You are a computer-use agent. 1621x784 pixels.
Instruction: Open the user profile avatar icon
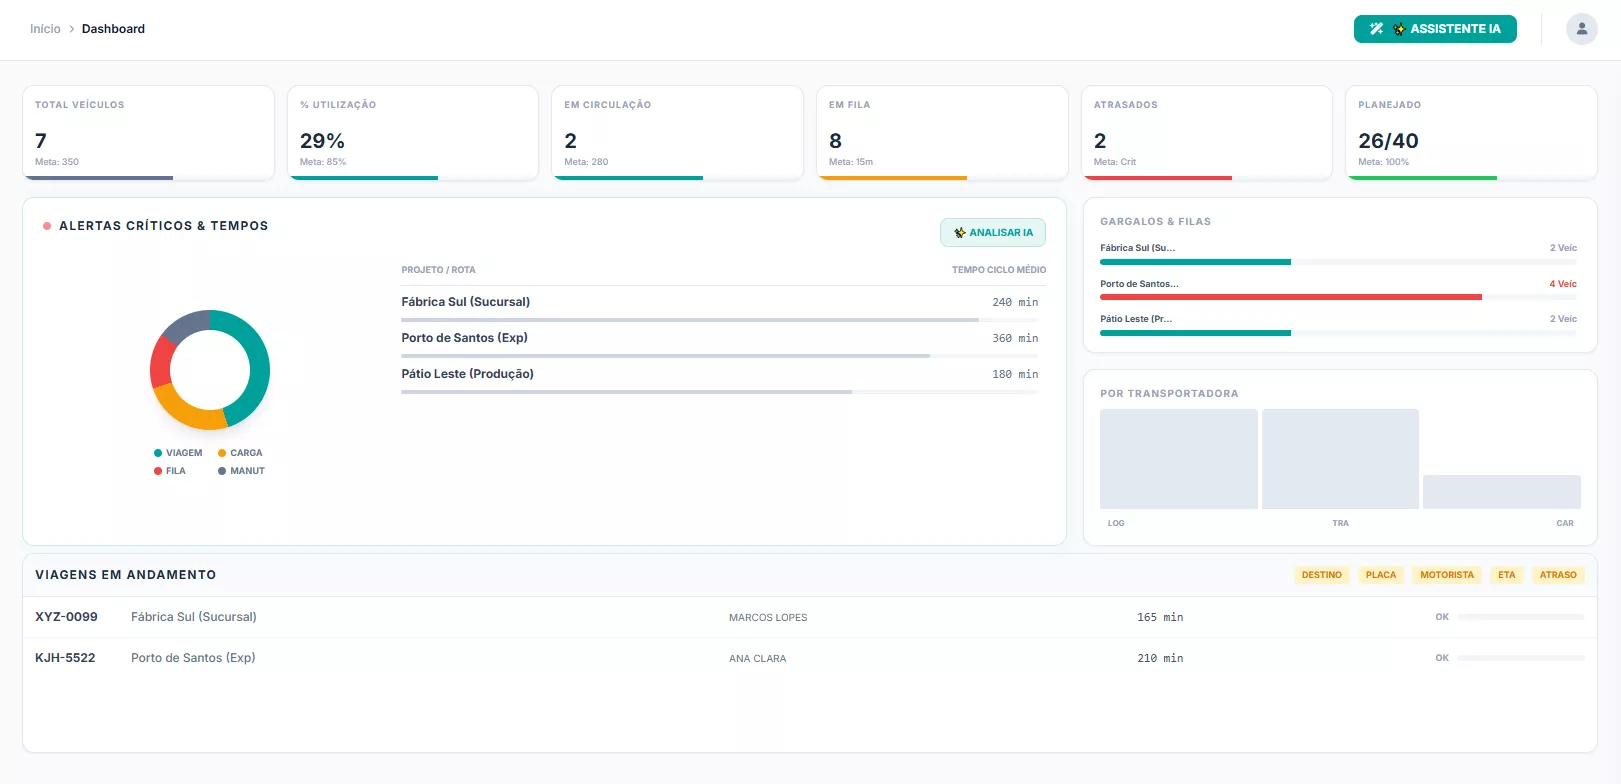pyautogui.click(x=1581, y=29)
